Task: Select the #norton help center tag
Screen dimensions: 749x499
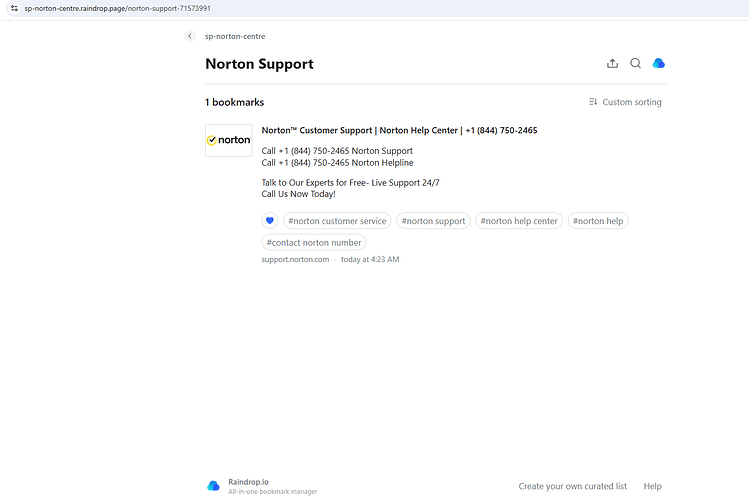Action: [519, 221]
